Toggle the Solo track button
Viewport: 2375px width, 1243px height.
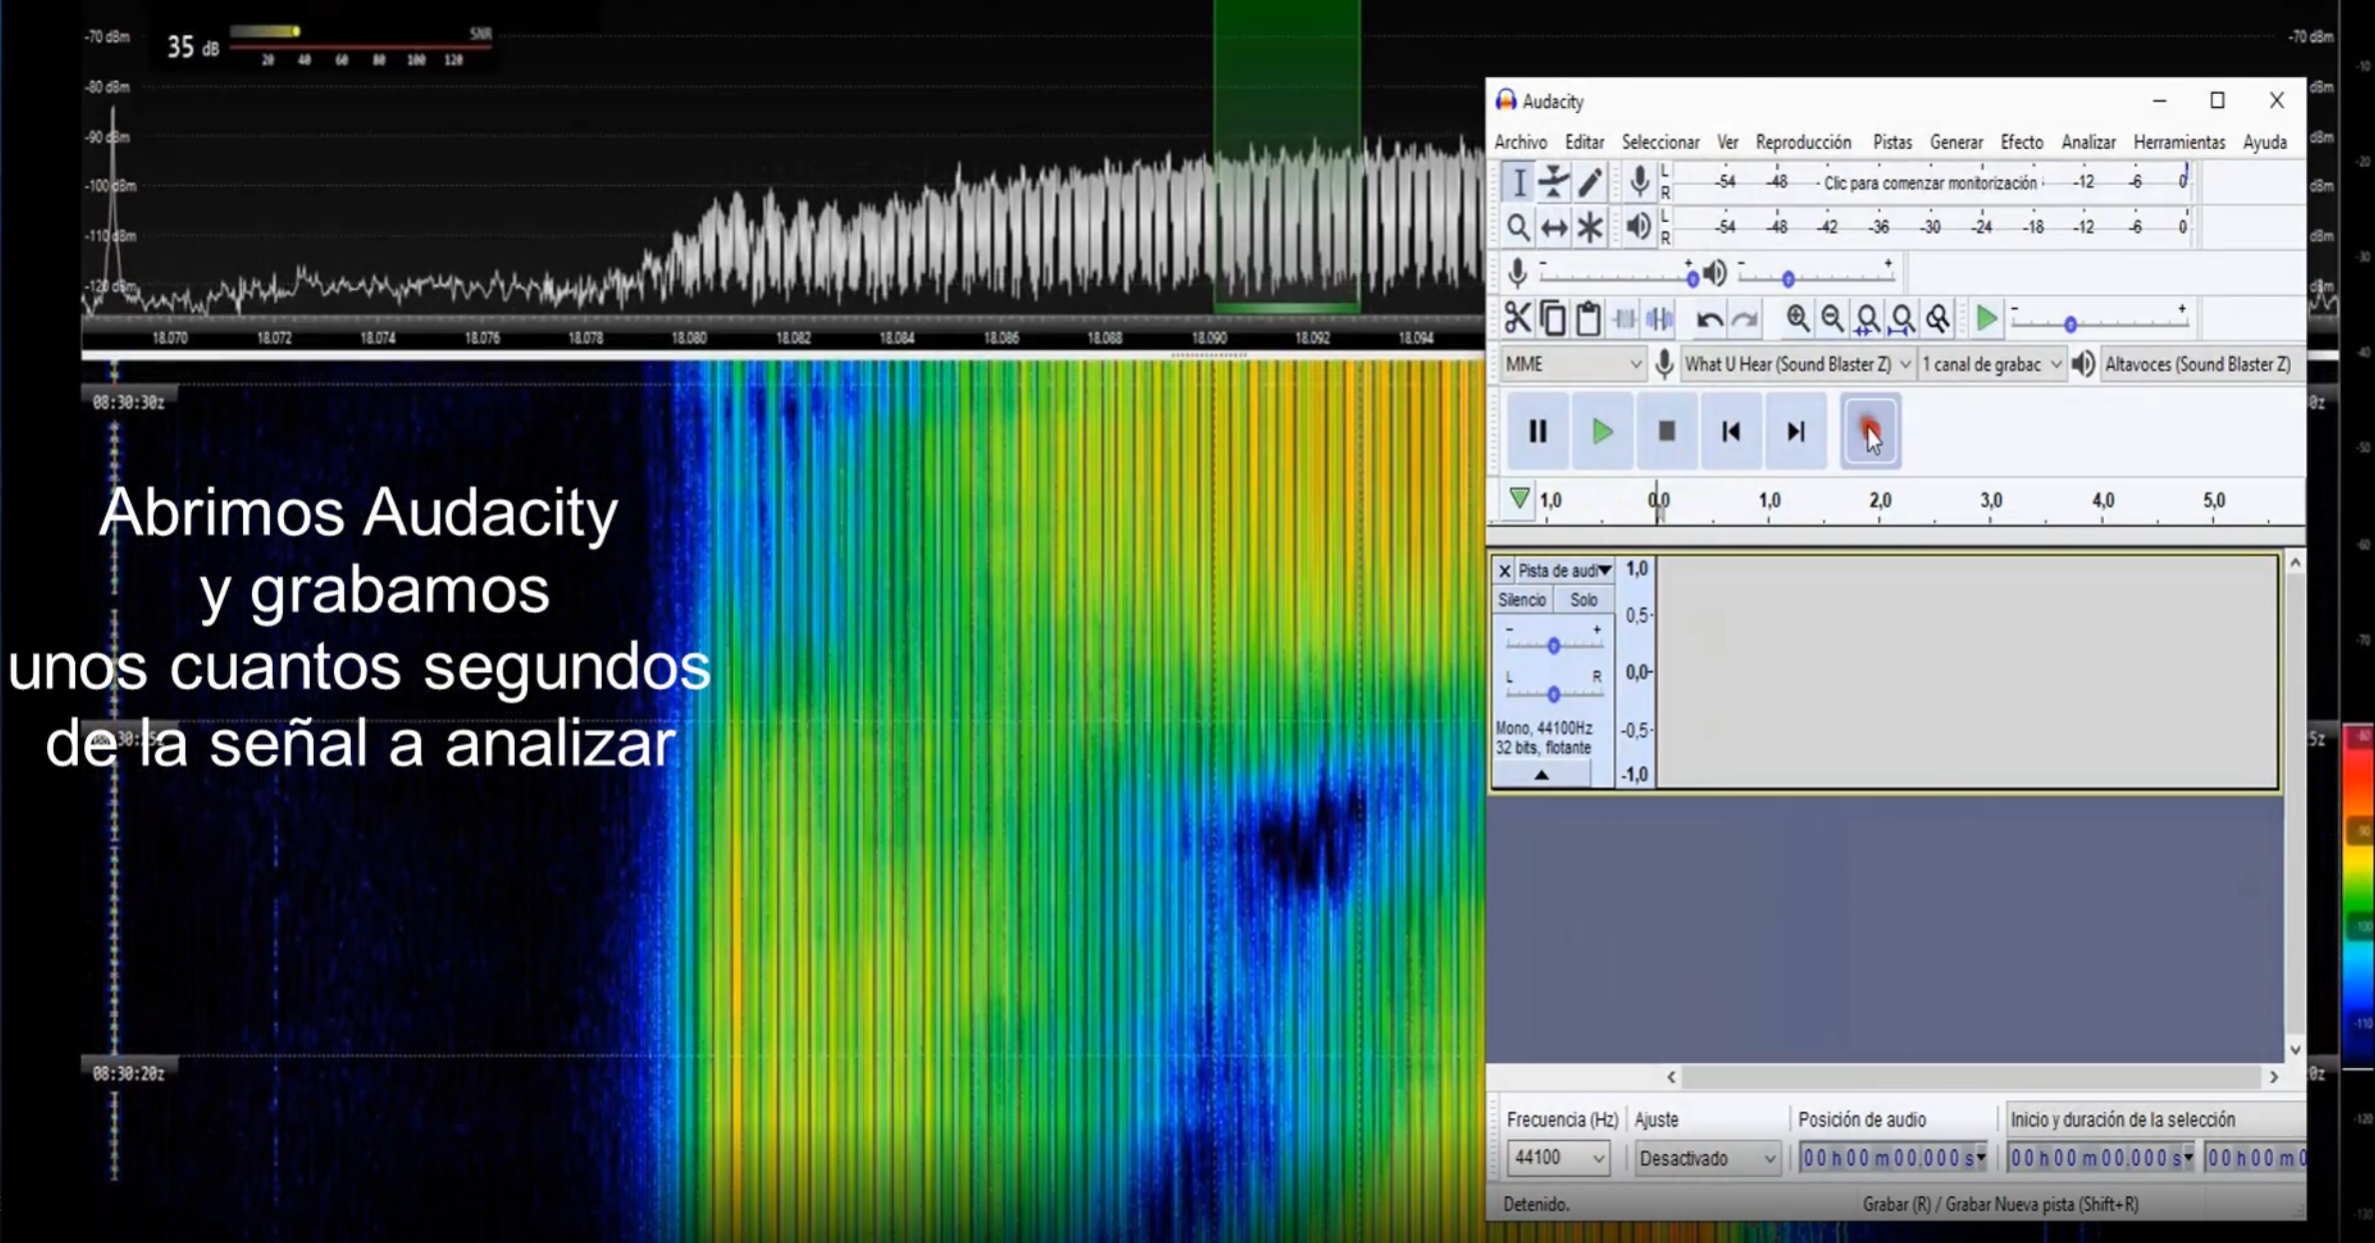pyautogui.click(x=1583, y=600)
